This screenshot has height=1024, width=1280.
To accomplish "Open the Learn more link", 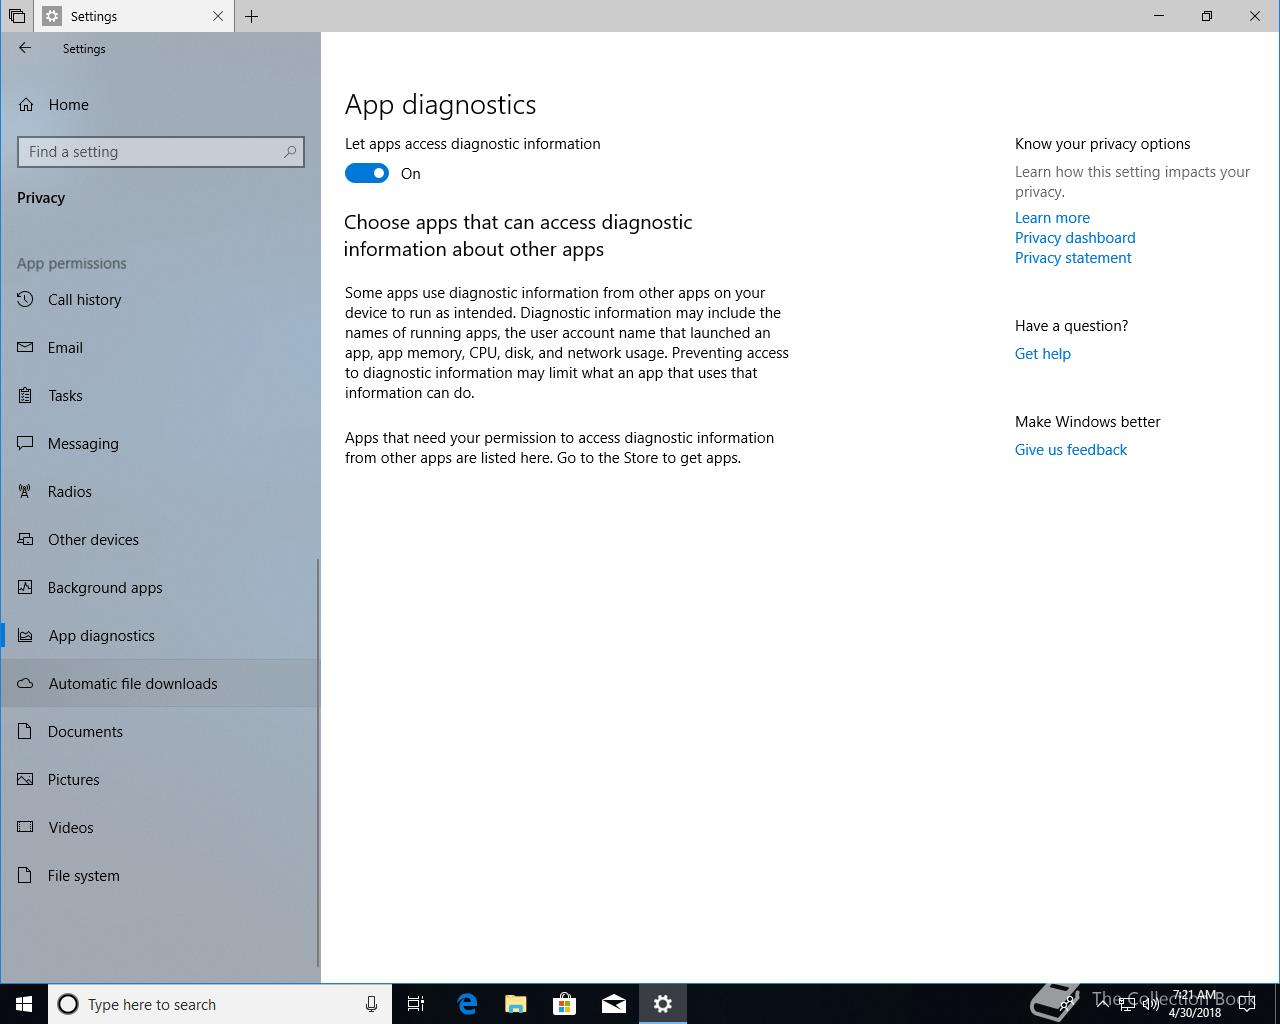I will point(1052,218).
